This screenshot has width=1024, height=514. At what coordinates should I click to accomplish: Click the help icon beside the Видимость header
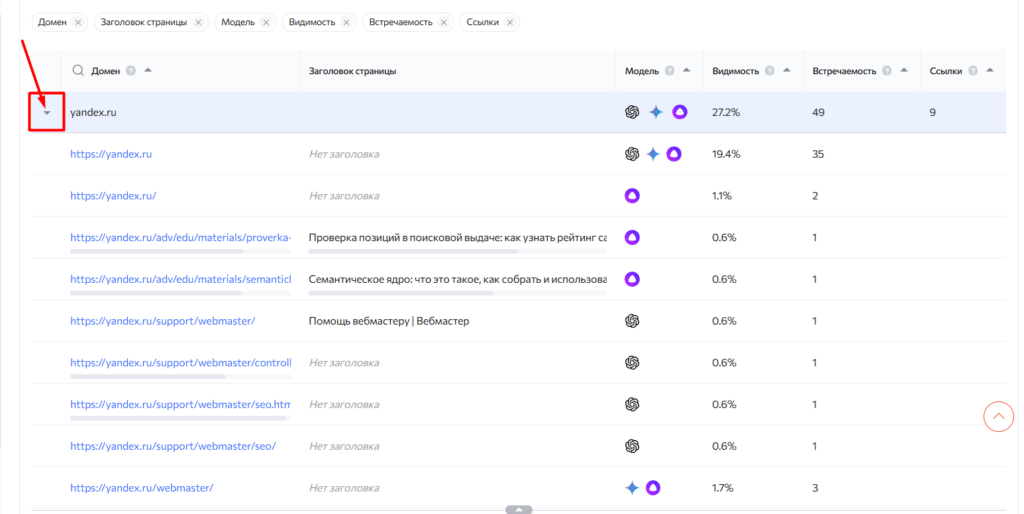[x=770, y=71]
